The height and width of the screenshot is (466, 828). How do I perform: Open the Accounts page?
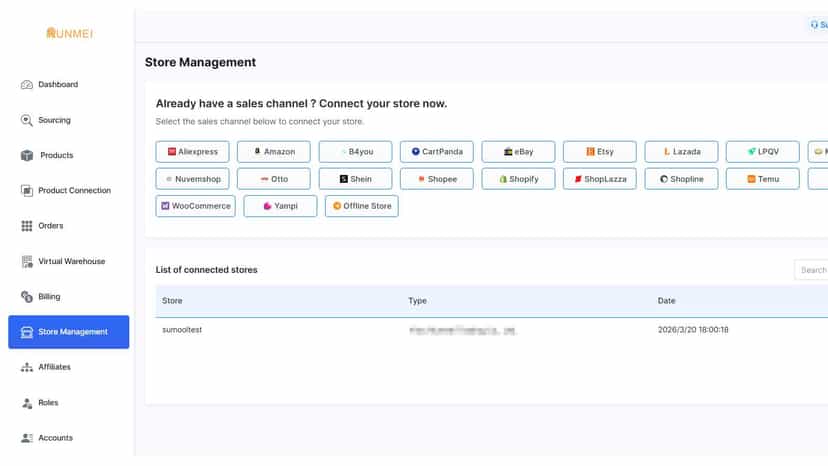coord(55,438)
